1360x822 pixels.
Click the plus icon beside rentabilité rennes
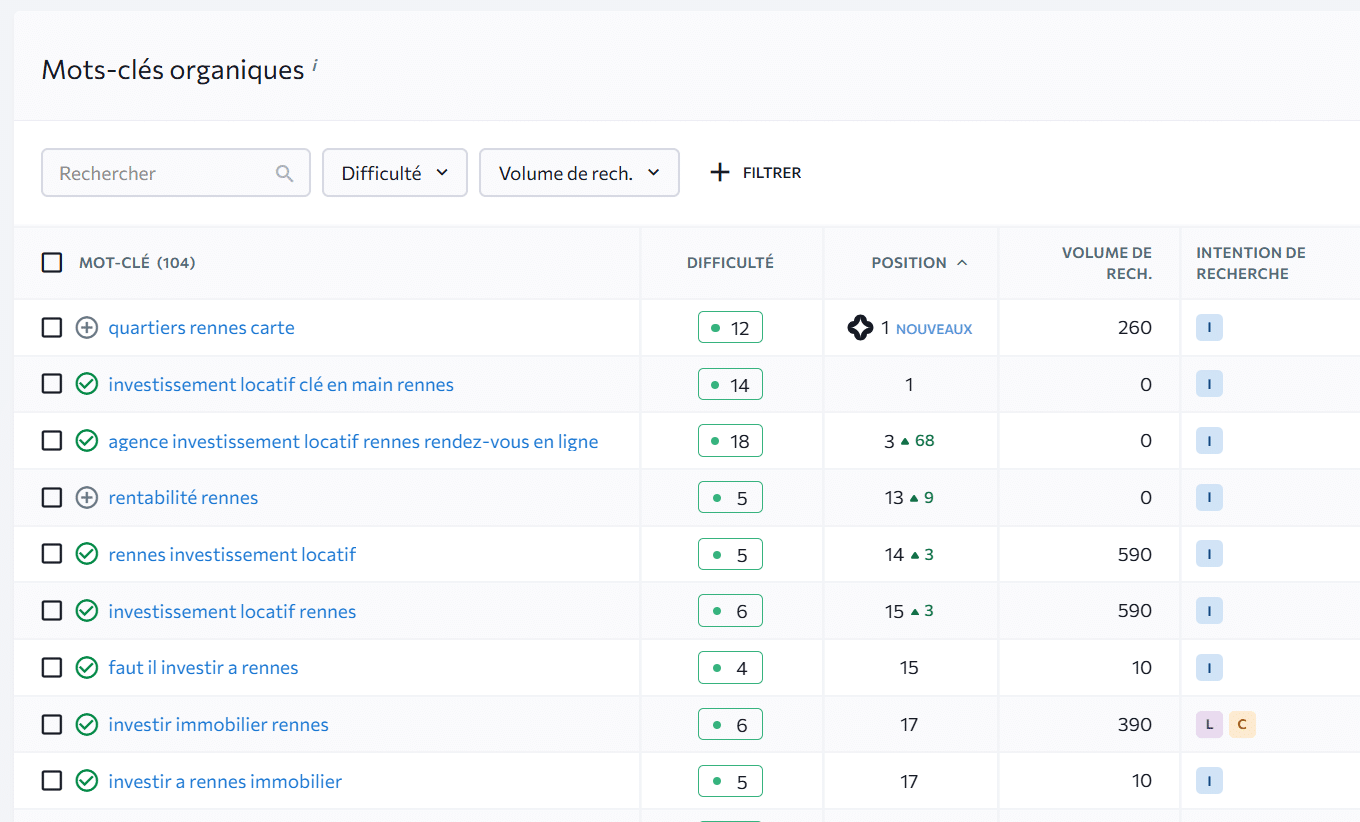pyautogui.click(x=87, y=498)
